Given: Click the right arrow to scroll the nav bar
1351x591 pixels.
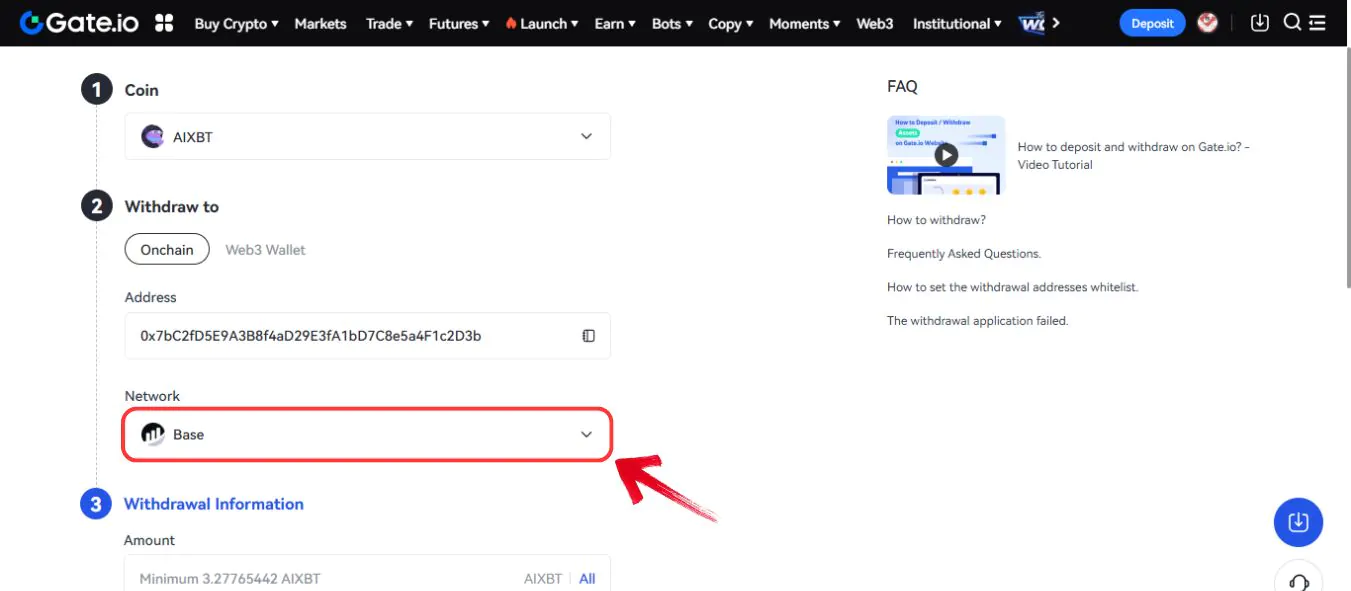Looking at the screenshot, I should click(1056, 23).
